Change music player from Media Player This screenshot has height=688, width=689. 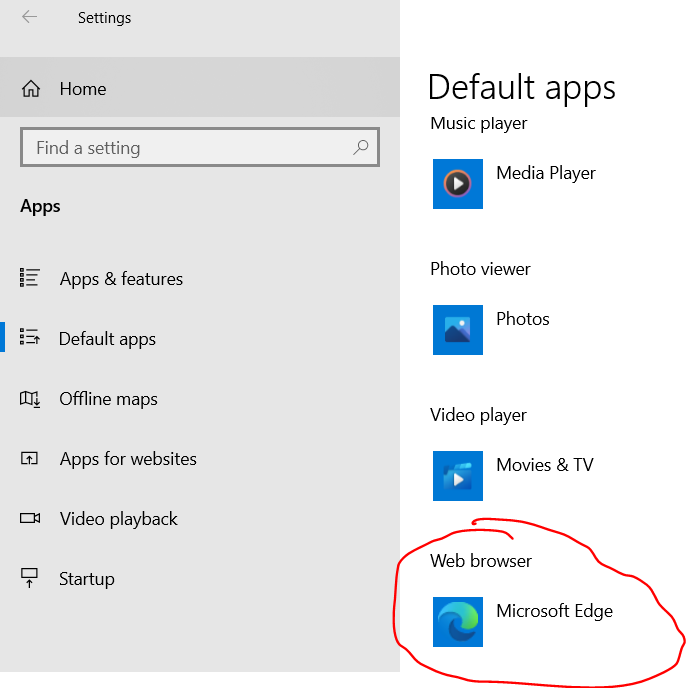pyautogui.click(x=546, y=173)
